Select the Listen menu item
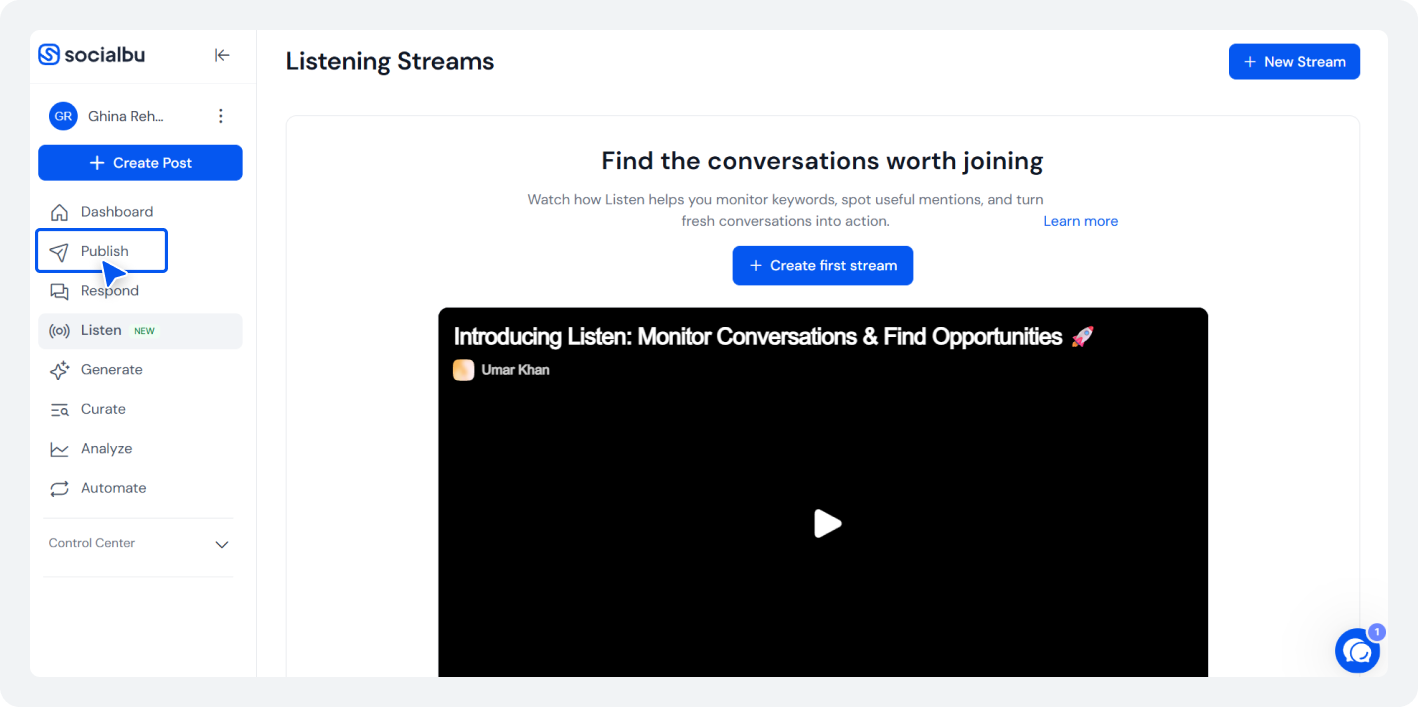 coord(140,331)
